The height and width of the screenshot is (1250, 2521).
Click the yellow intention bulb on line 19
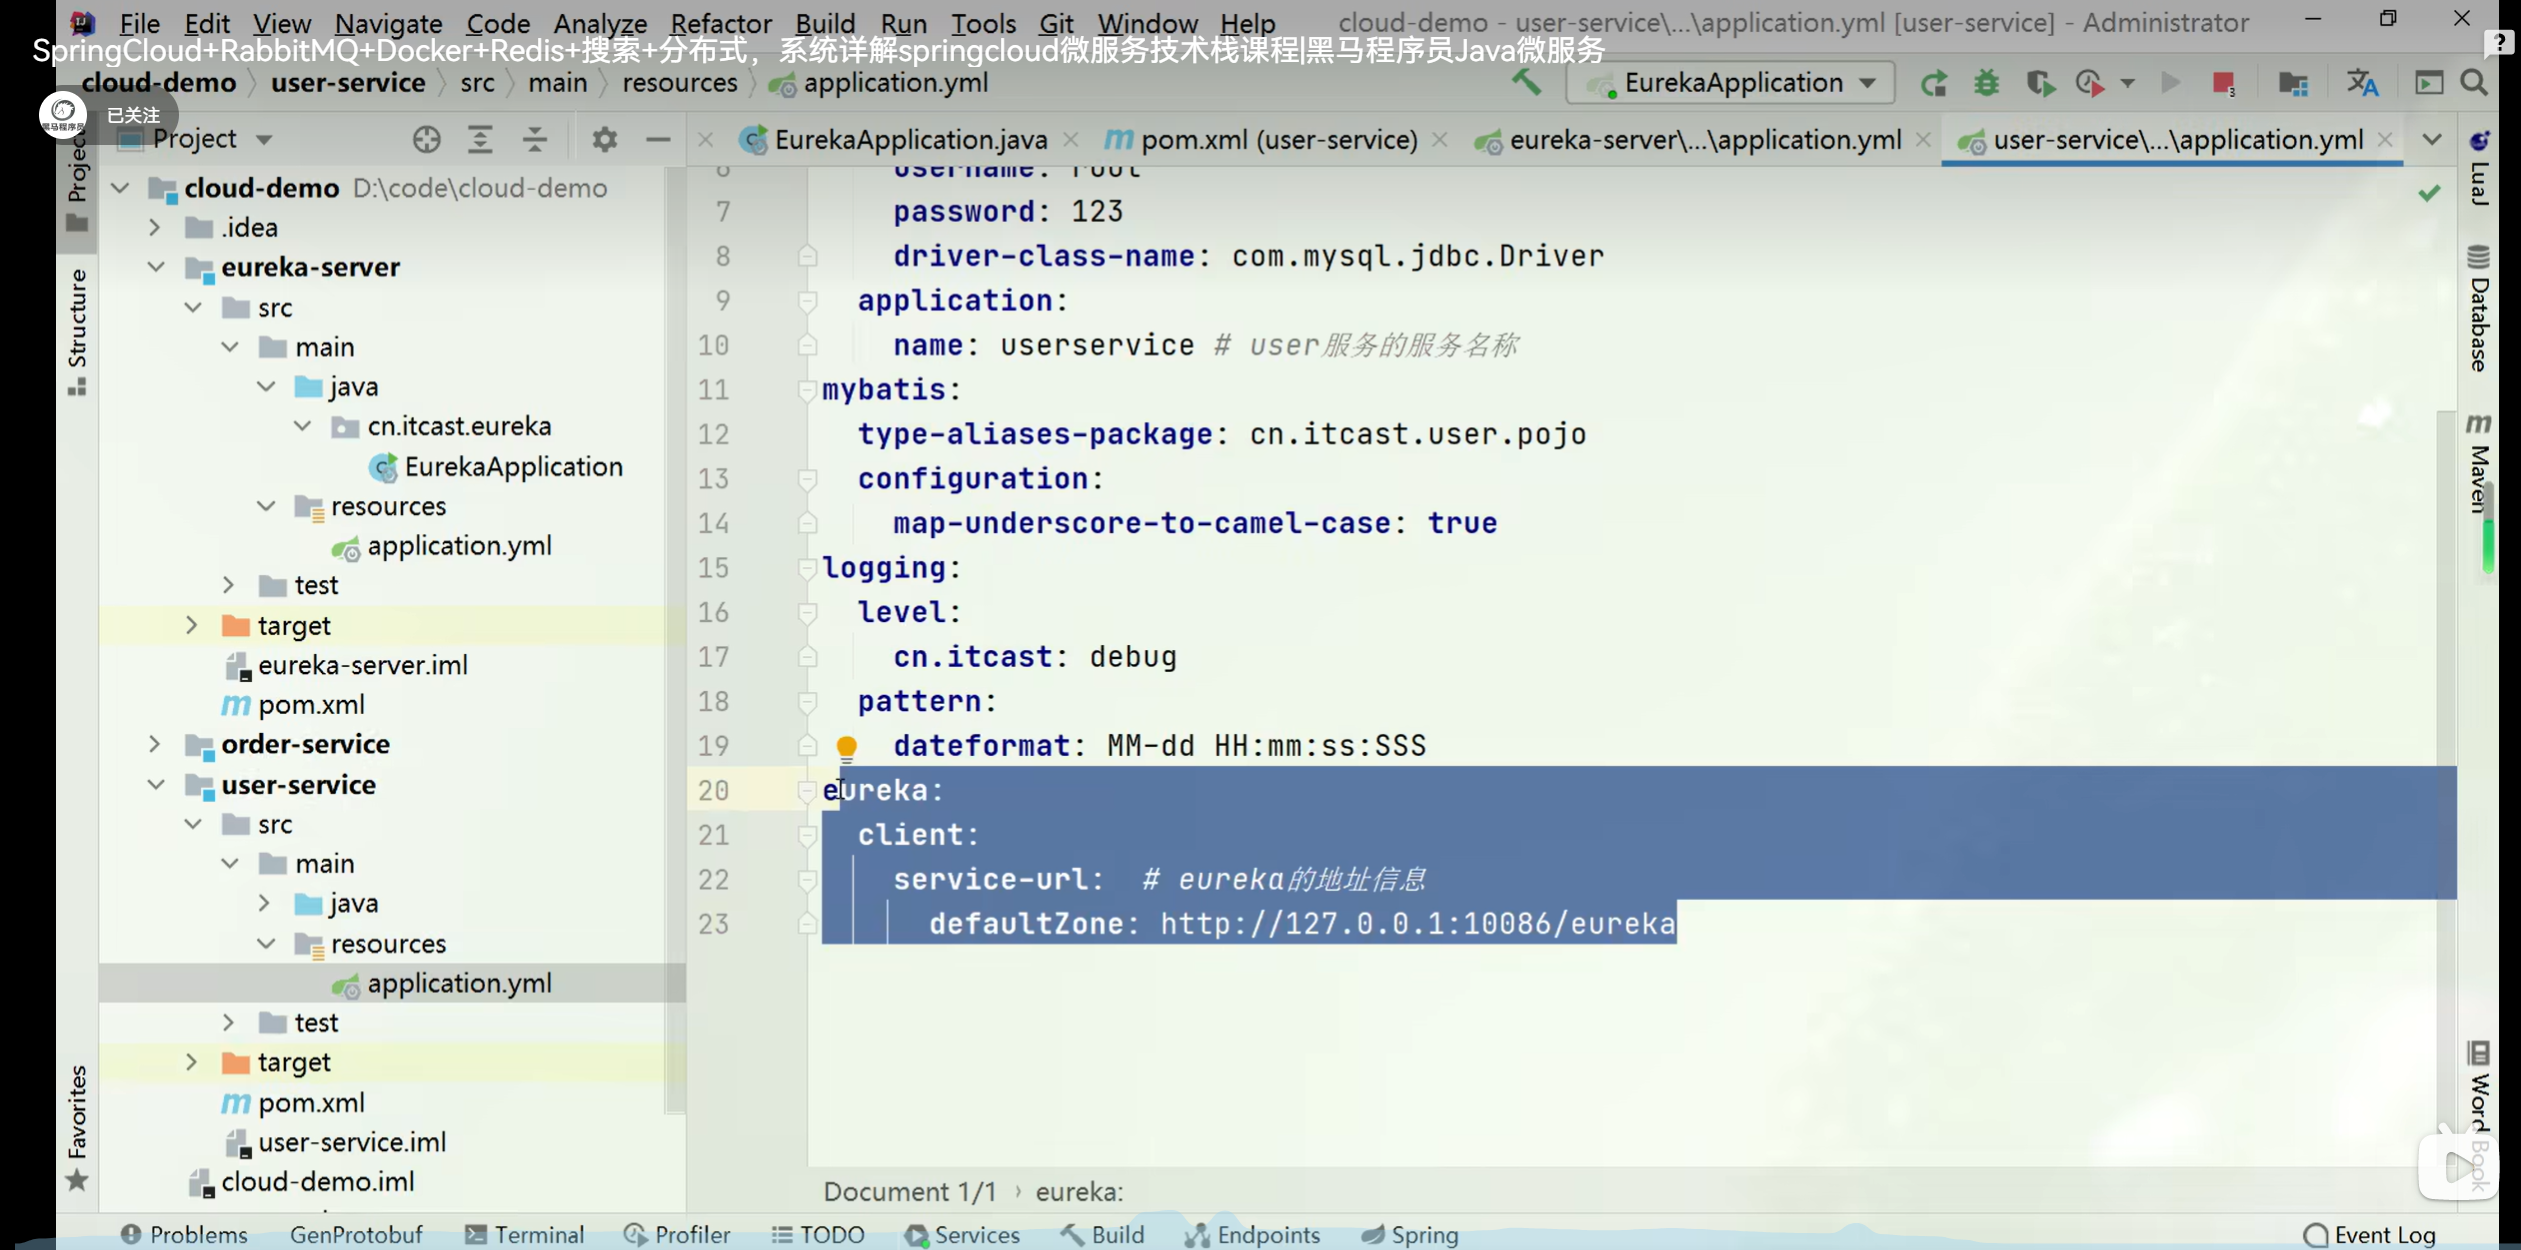[x=846, y=746]
